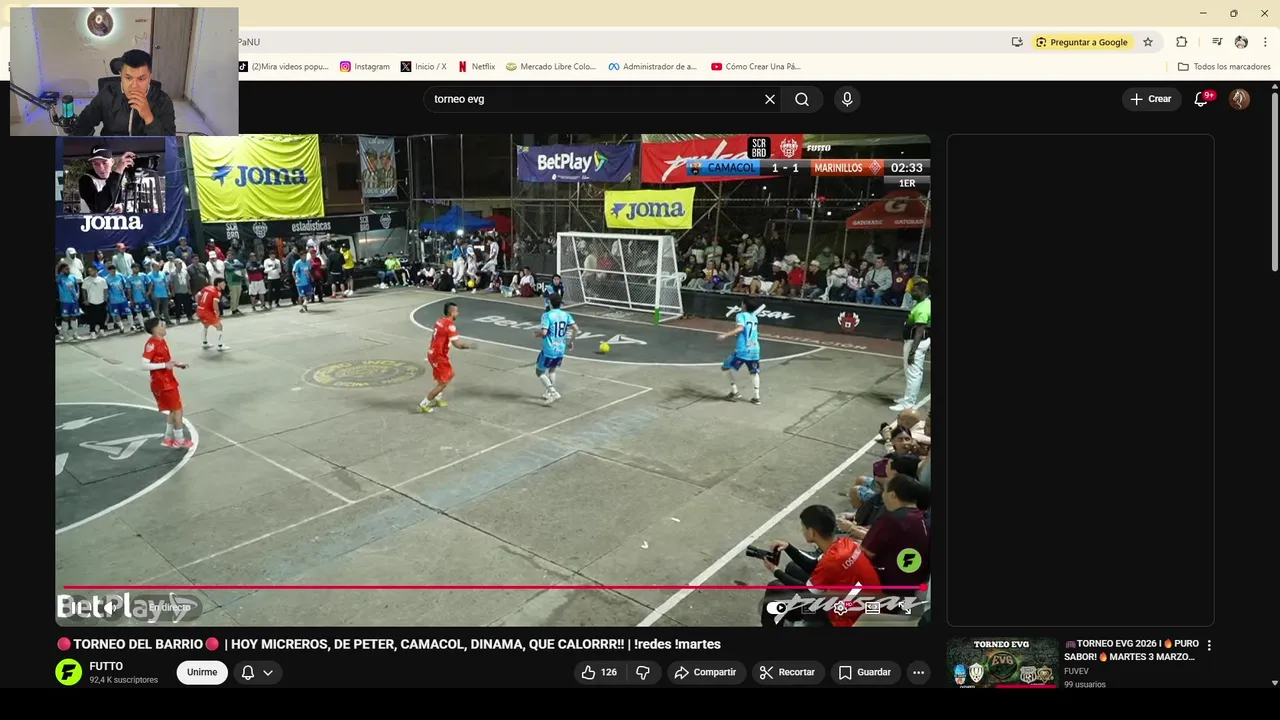Click install app icon in address bar
This screenshot has height=720, width=1280.
[x=1017, y=42]
